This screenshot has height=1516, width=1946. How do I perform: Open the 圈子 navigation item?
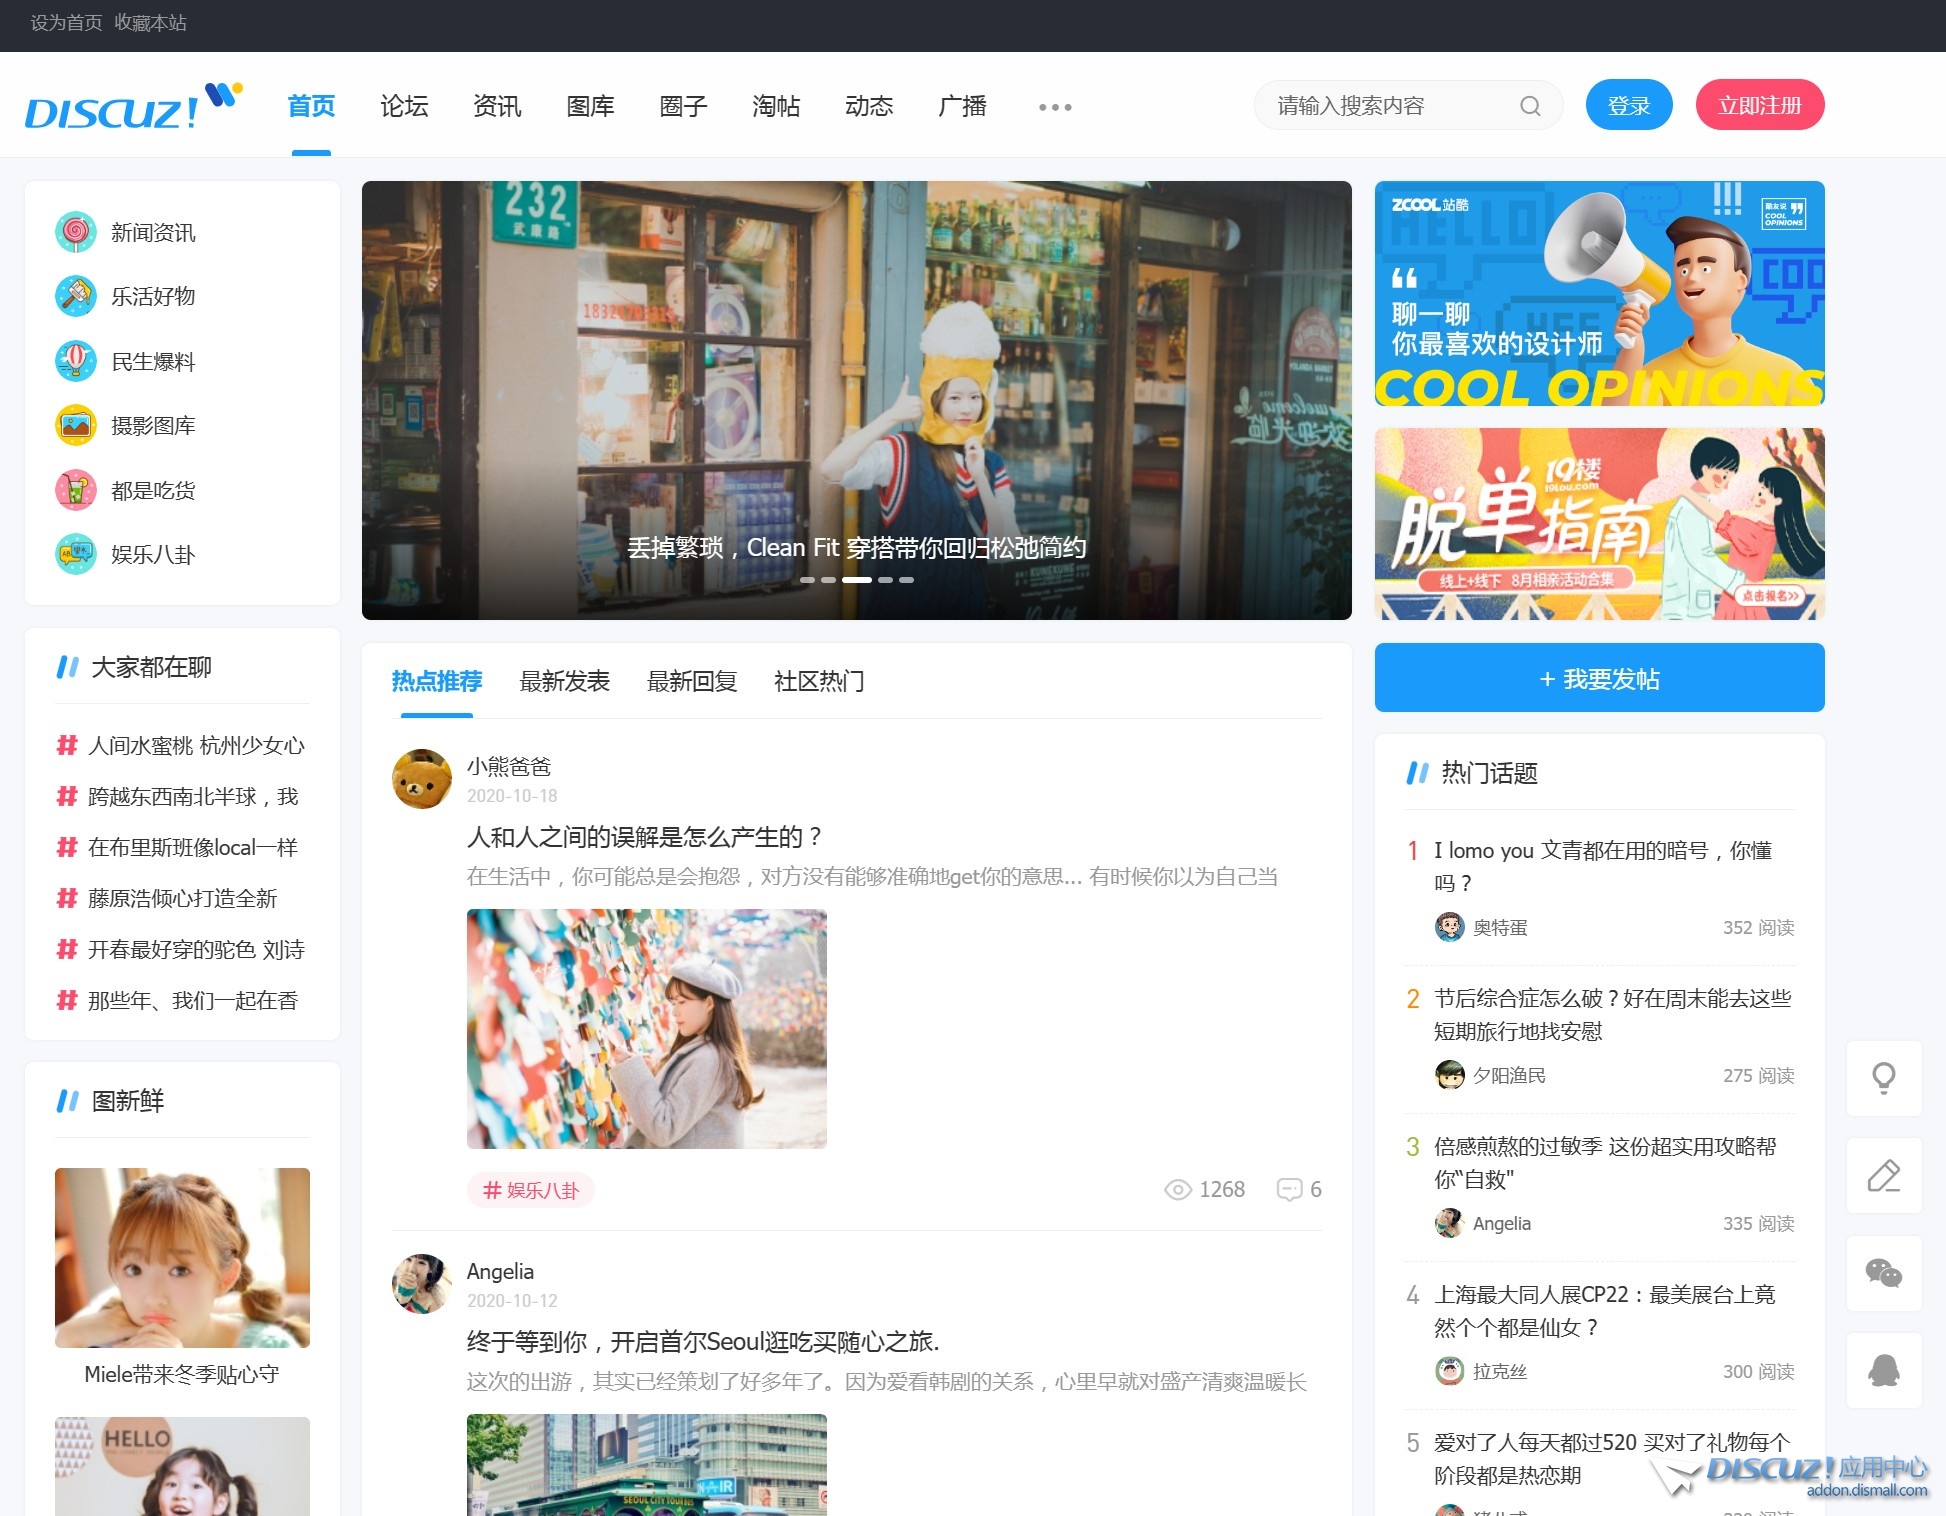point(683,106)
